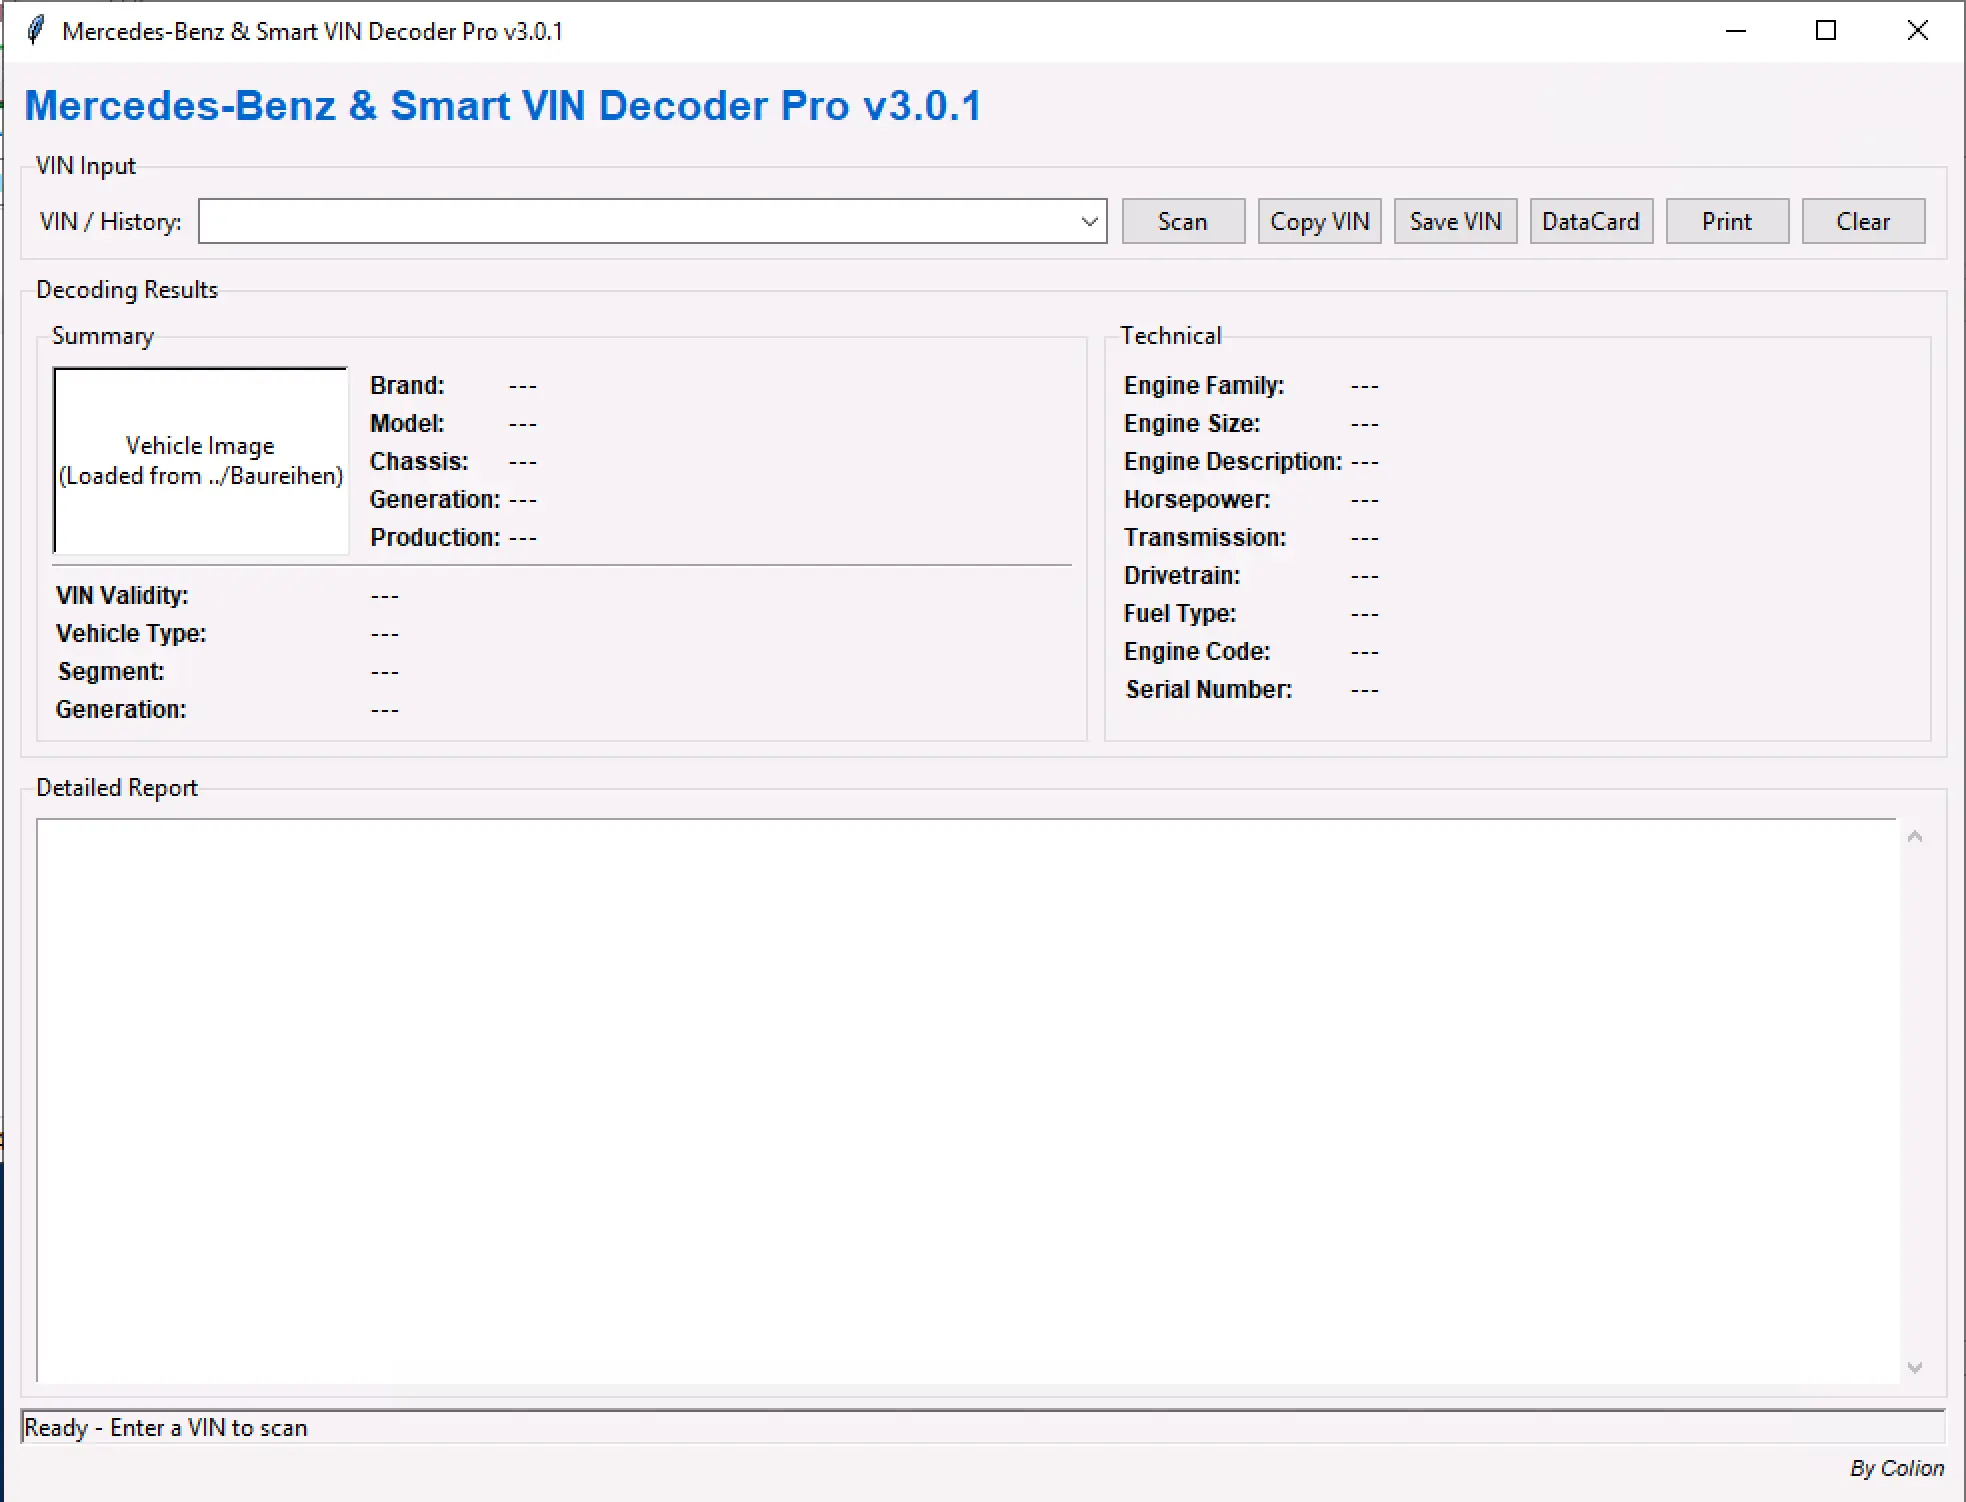Viewport: 1966px width, 1502px height.
Task: Open the DataCard for the vehicle
Action: pos(1591,221)
